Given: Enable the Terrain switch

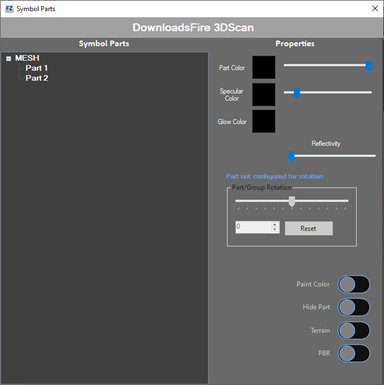Looking at the screenshot, I should coord(354,331).
